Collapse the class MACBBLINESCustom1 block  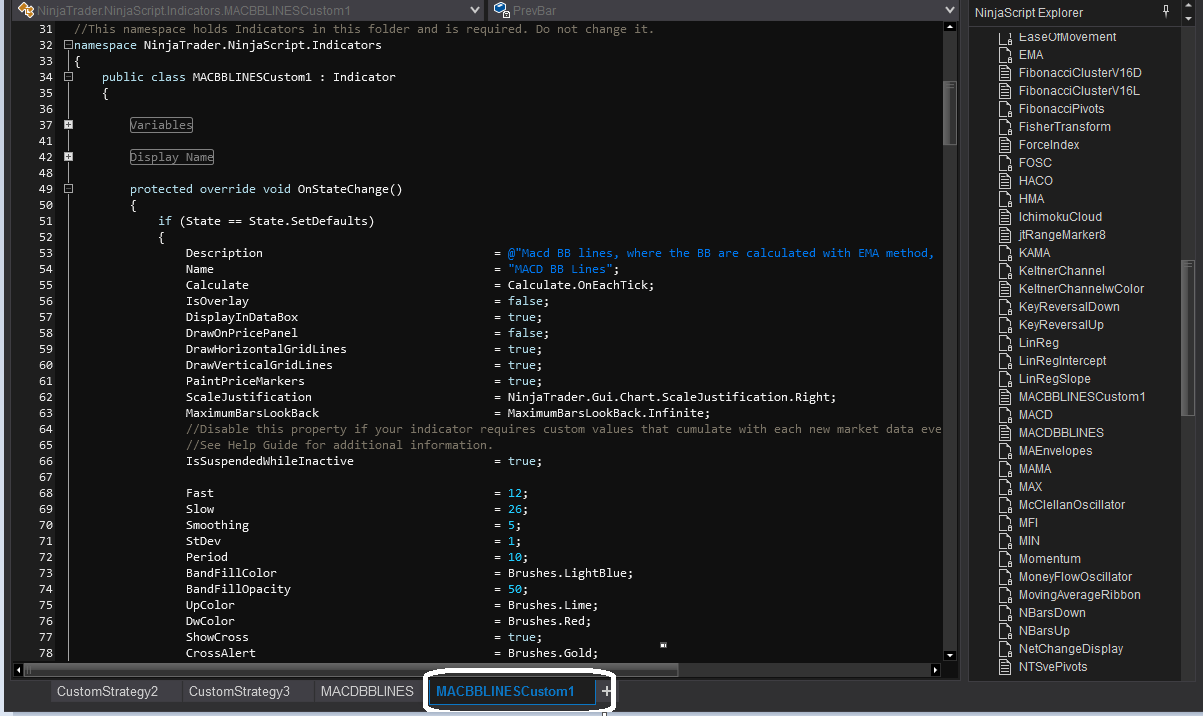coord(68,77)
